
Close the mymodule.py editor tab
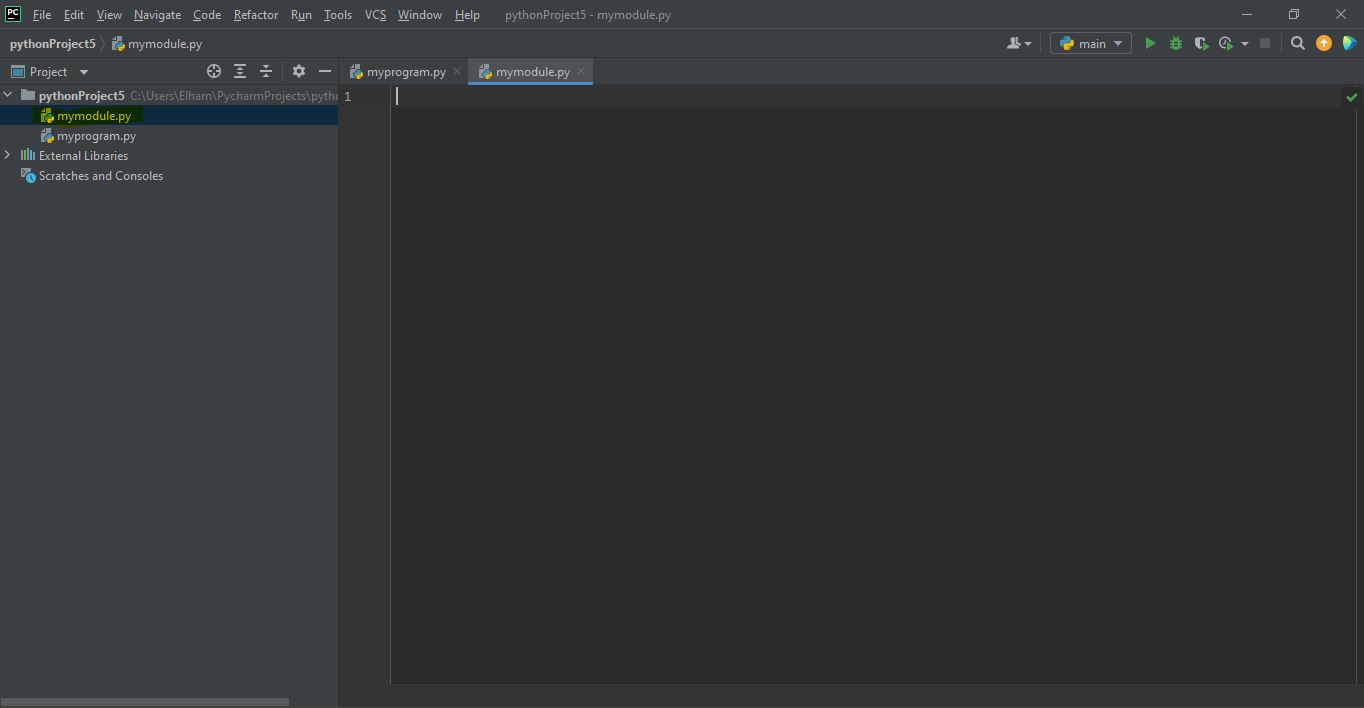(x=580, y=72)
